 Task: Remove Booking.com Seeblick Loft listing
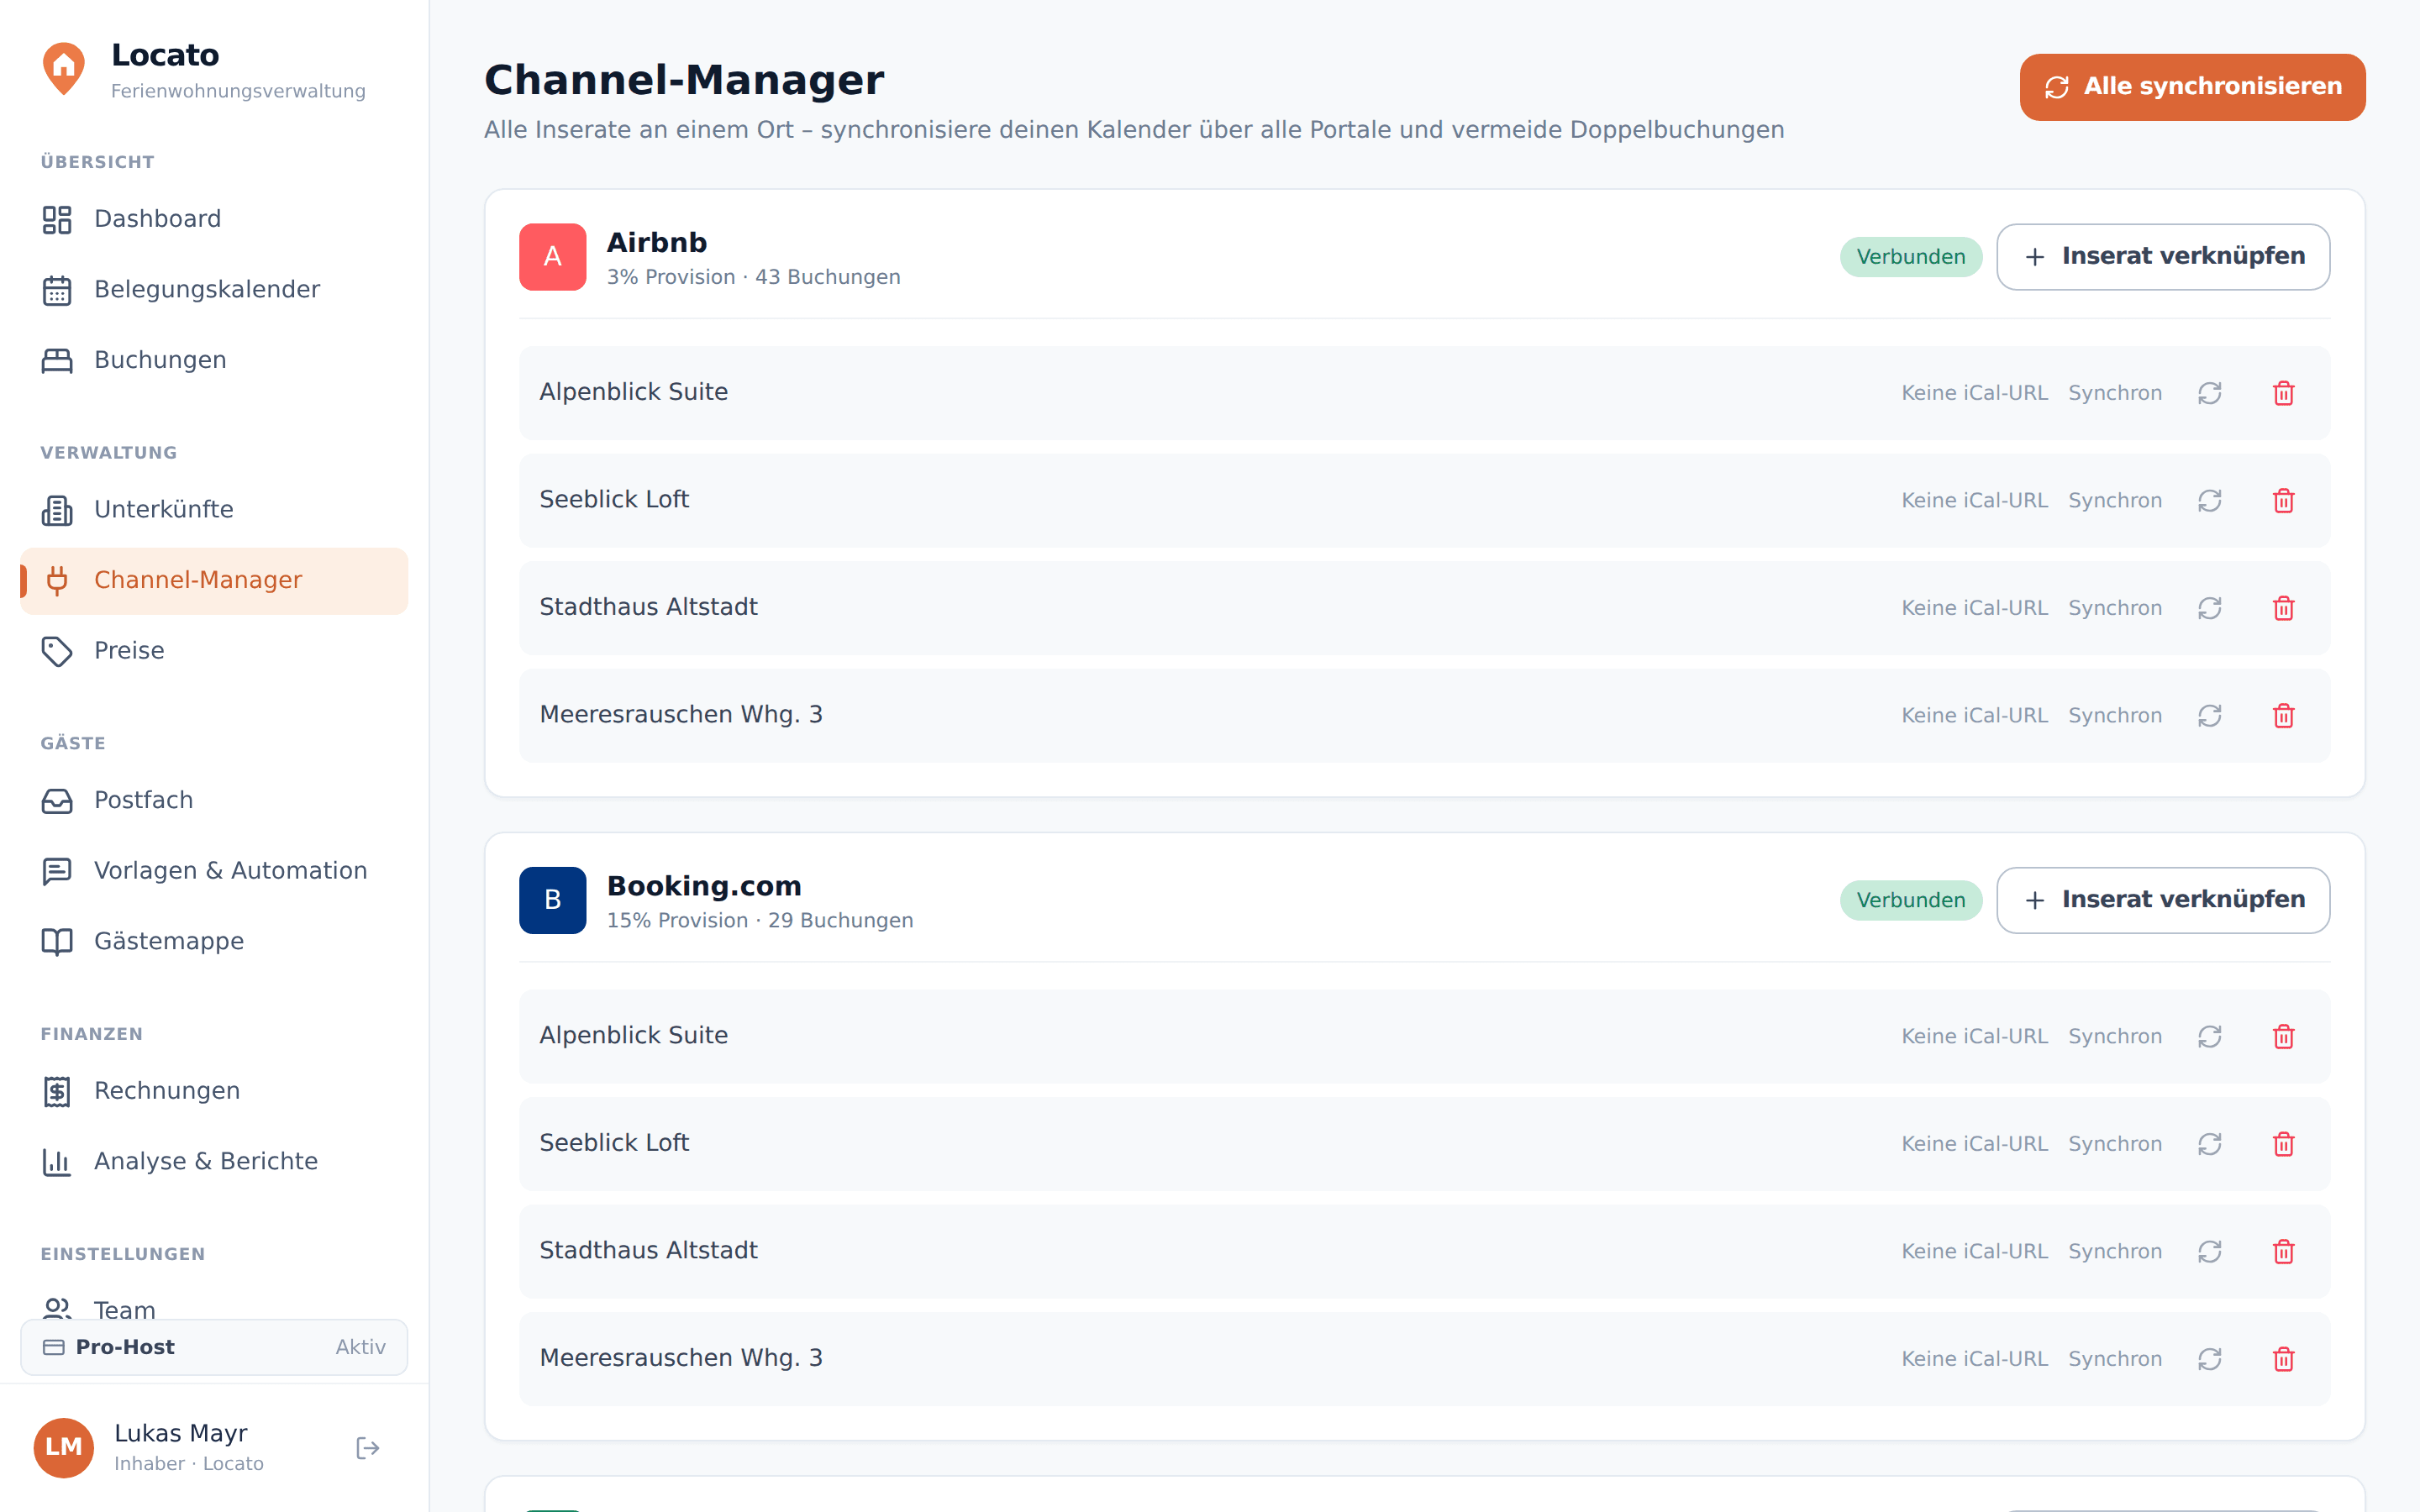point(2283,1143)
